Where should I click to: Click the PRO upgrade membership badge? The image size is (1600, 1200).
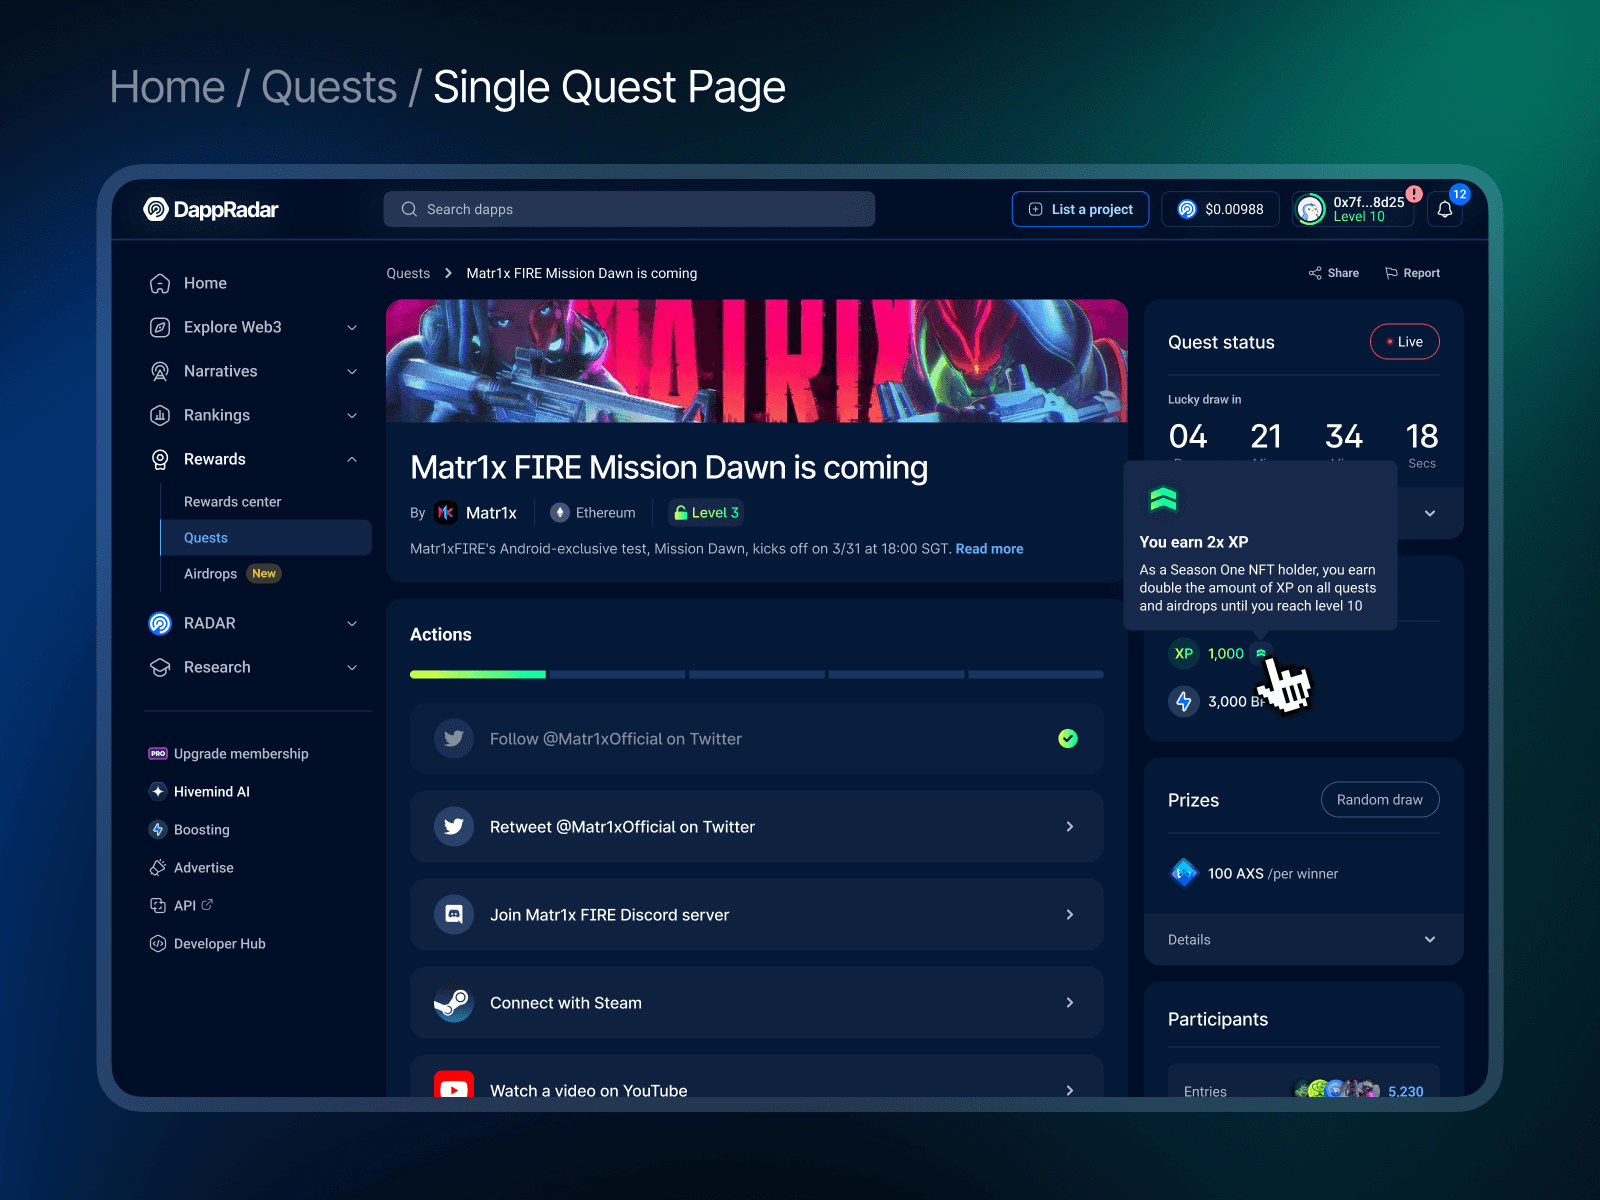click(158, 753)
